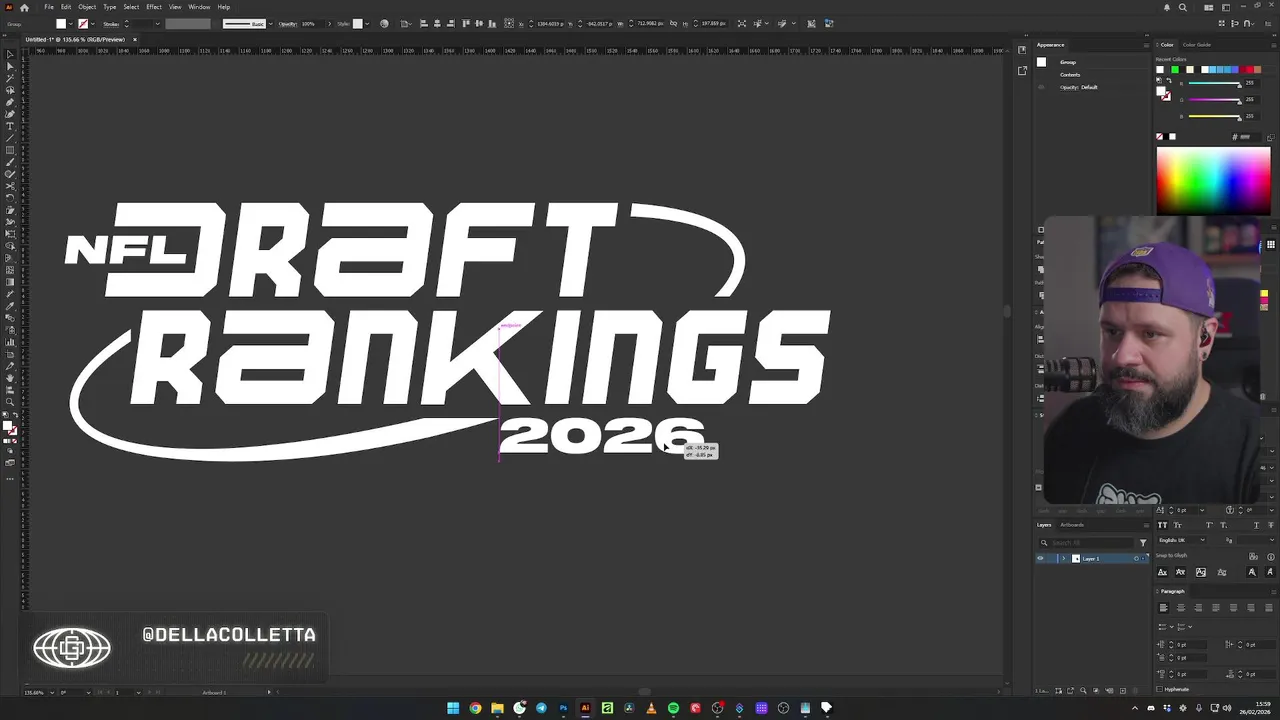Select the Type tool

click(10, 126)
